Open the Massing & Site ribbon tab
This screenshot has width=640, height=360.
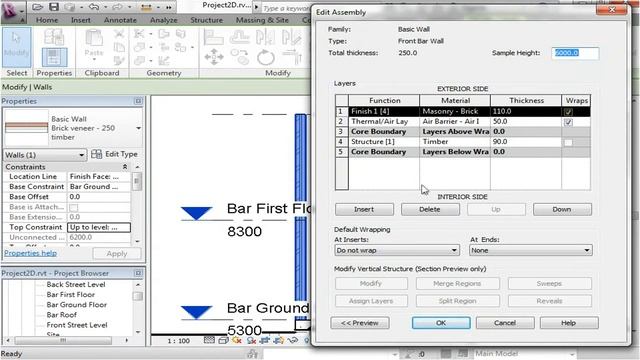pyautogui.click(x=262, y=20)
